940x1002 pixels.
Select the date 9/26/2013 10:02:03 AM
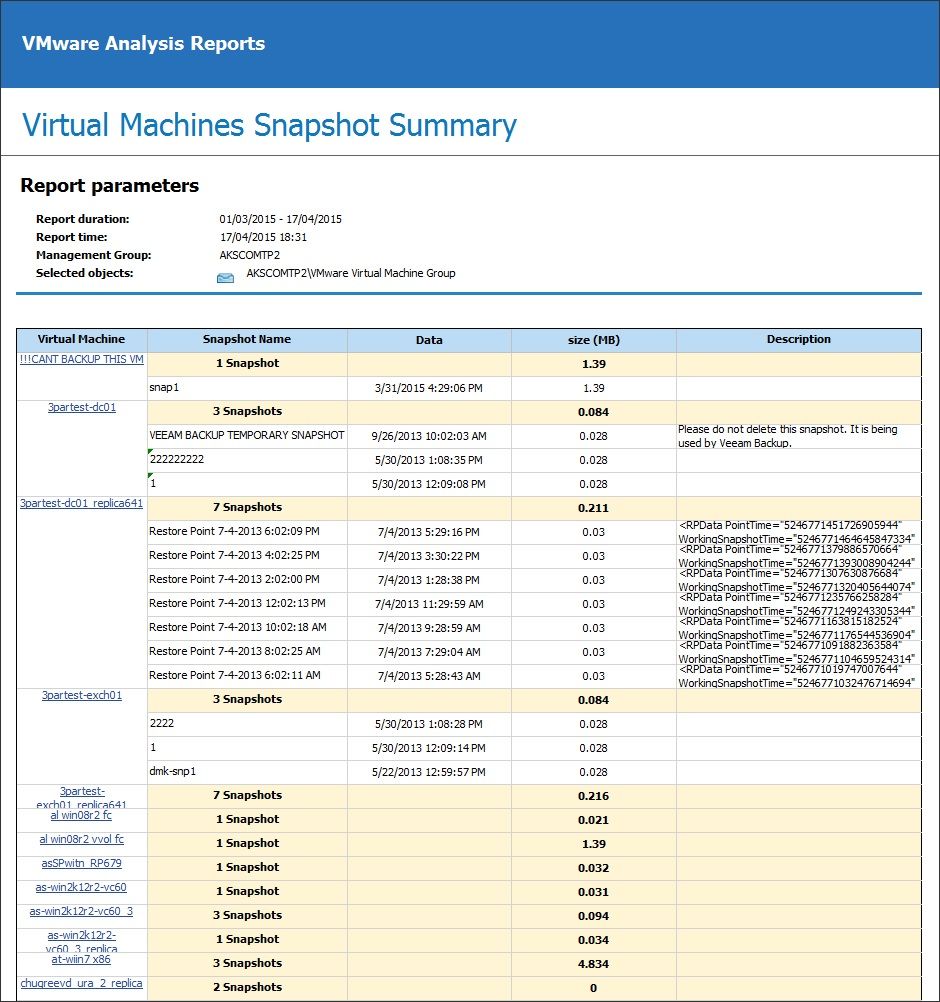pos(429,436)
